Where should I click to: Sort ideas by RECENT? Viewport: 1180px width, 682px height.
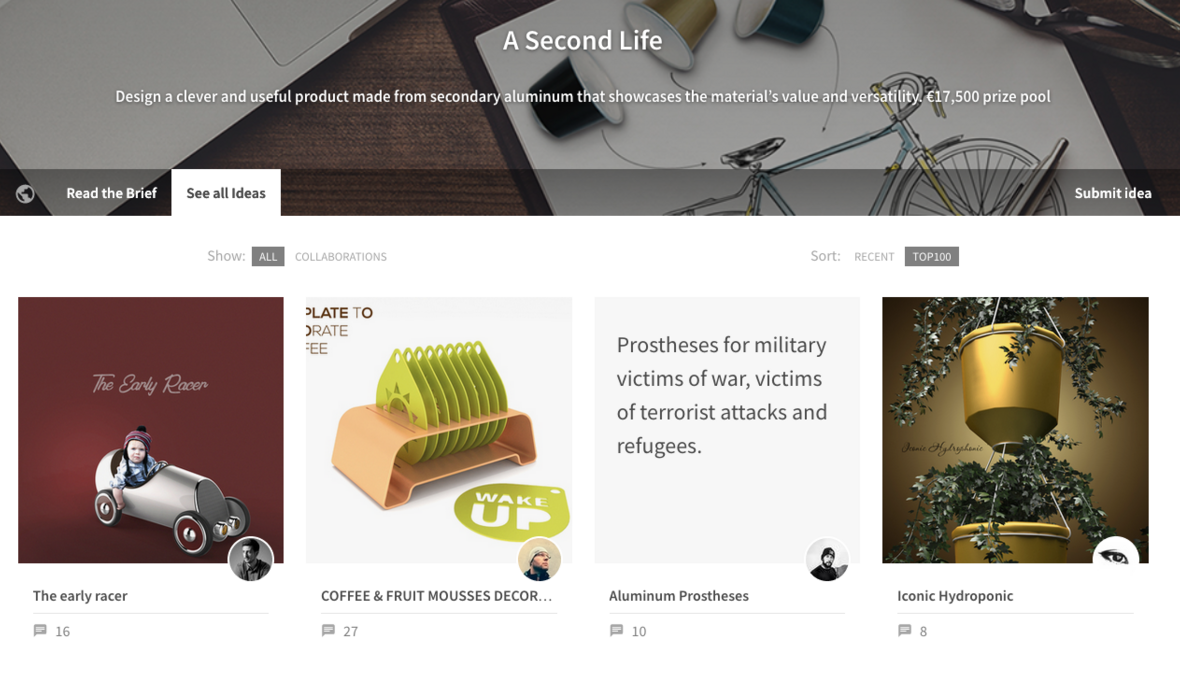(874, 257)
